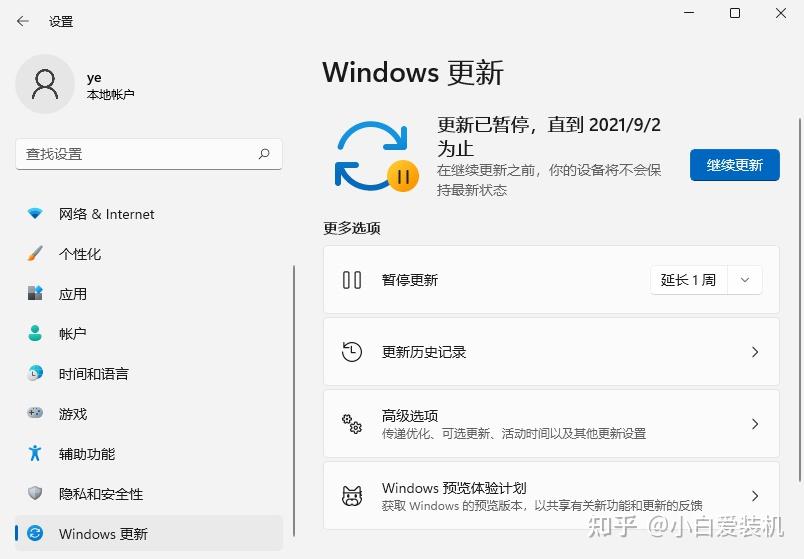Select the update history clock icon
The height and width of the screenshot is (559, 804).
pos(352,352)
